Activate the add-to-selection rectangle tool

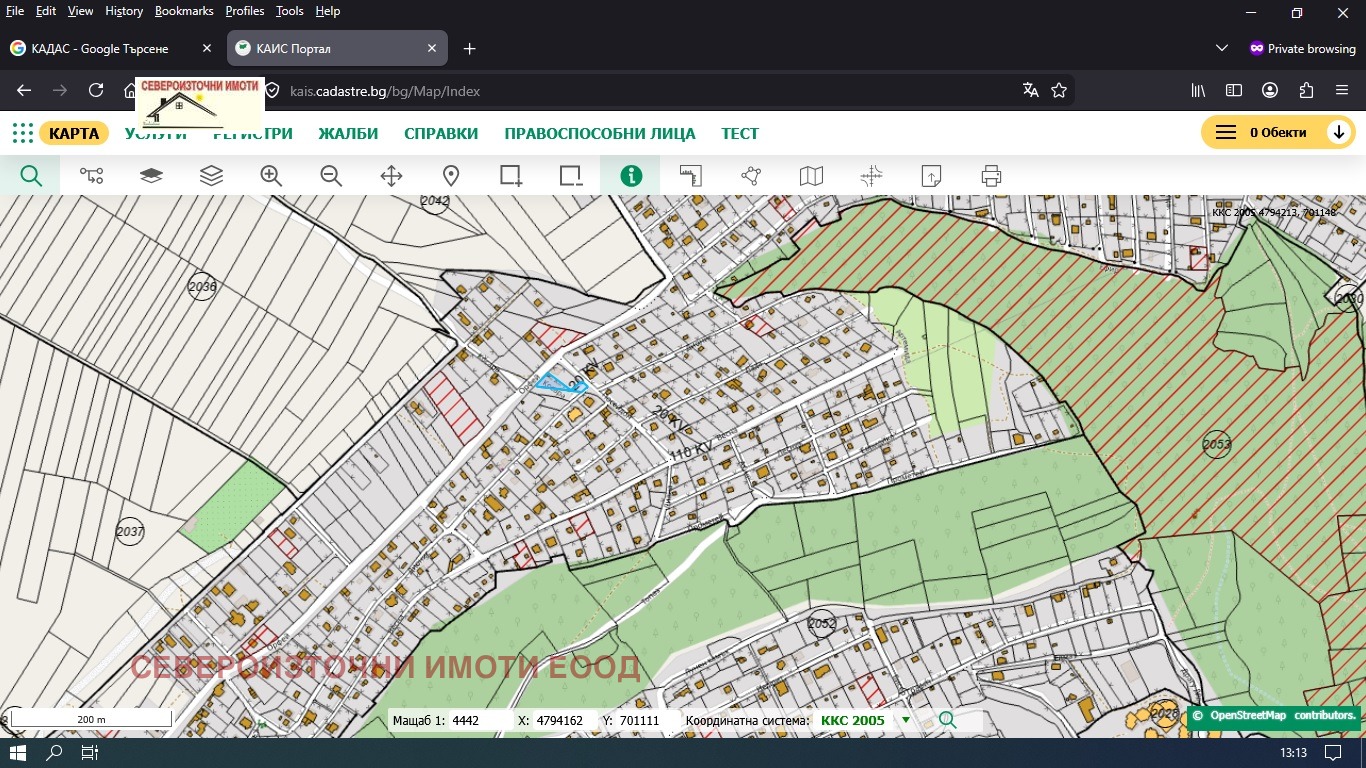point(511,176)
